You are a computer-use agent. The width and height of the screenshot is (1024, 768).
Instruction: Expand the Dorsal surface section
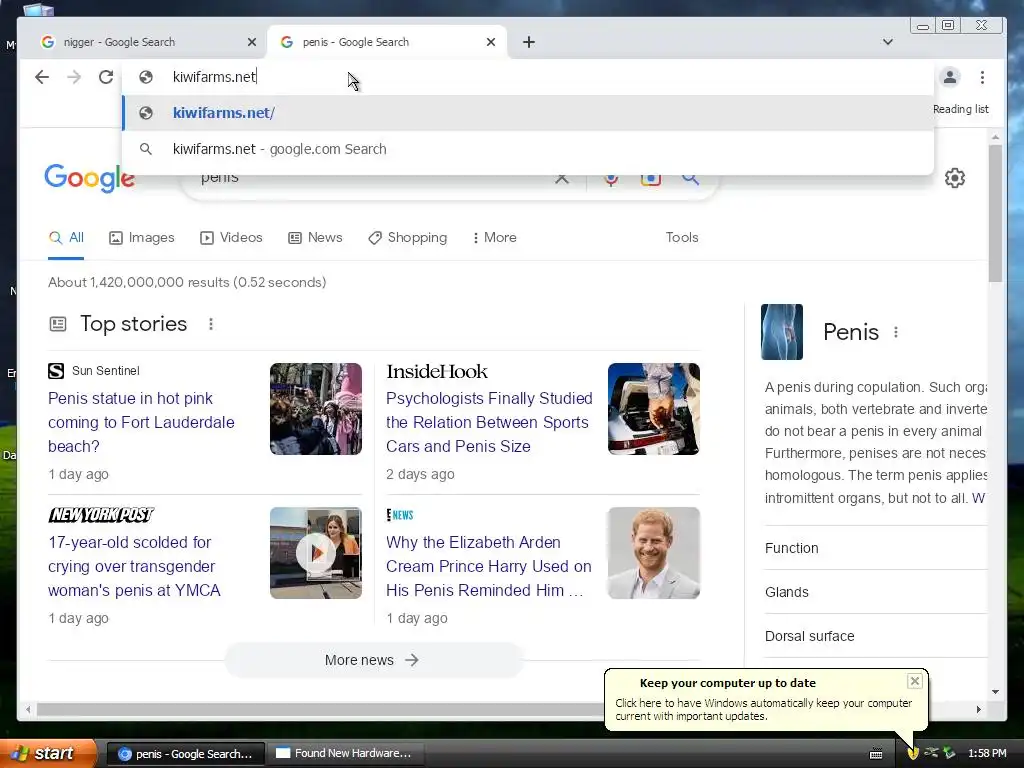(875, 636)
